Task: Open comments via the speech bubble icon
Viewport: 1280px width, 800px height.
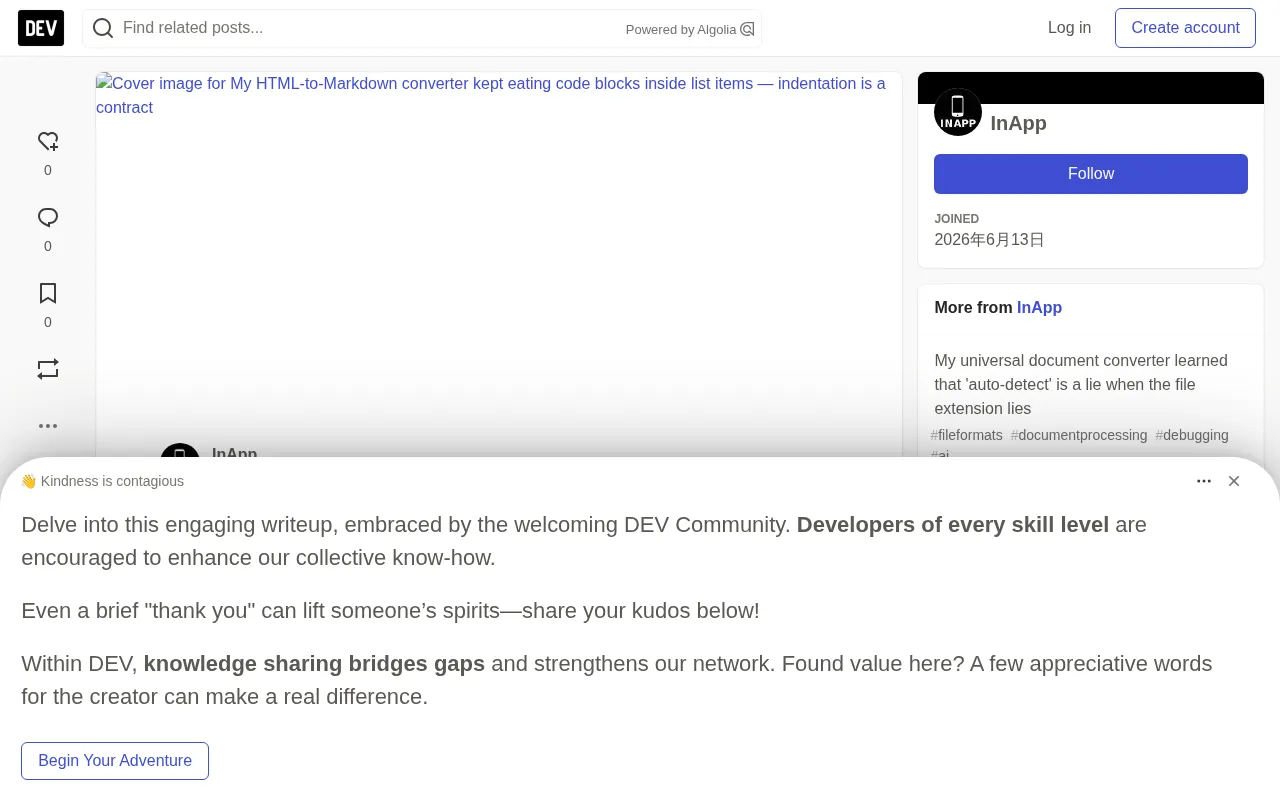Action: click(48, 218)
